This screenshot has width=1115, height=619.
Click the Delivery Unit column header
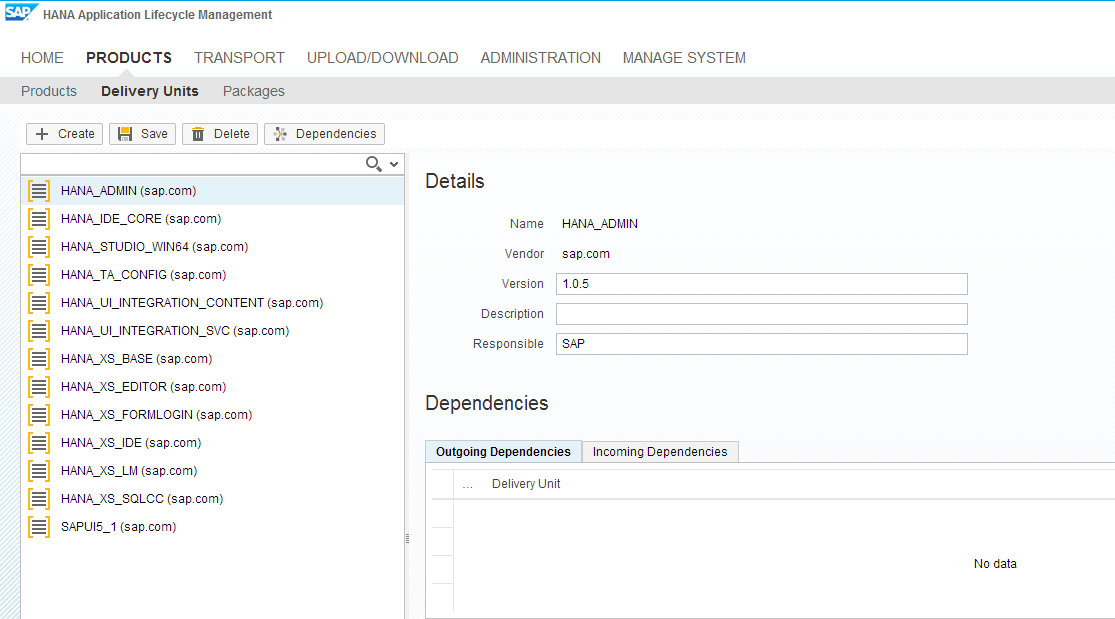pyautogui.click(x=526, y=484)
